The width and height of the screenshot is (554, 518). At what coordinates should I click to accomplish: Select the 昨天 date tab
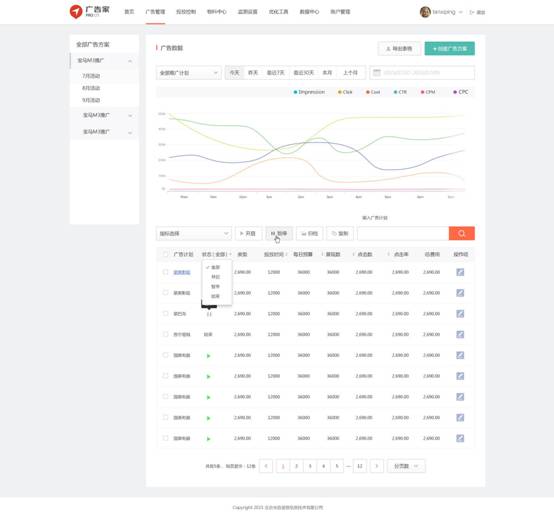point(253,73)
